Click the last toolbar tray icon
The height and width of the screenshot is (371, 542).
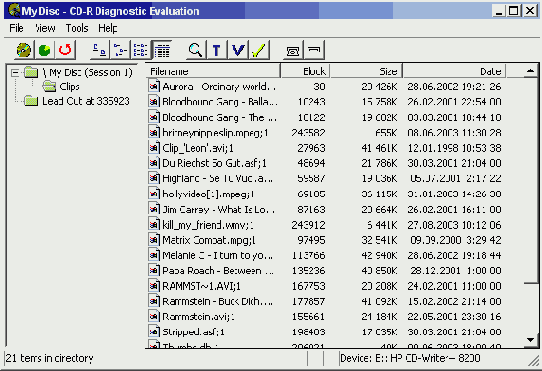pos(314,50)
